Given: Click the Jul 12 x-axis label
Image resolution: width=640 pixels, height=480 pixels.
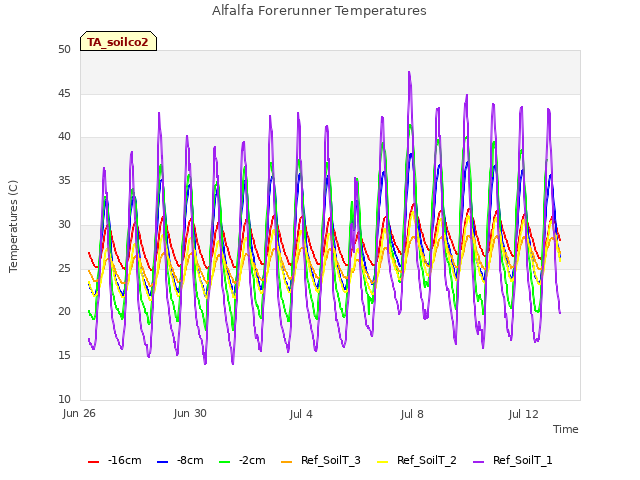Looking at the screenshot, I should 524,414.
